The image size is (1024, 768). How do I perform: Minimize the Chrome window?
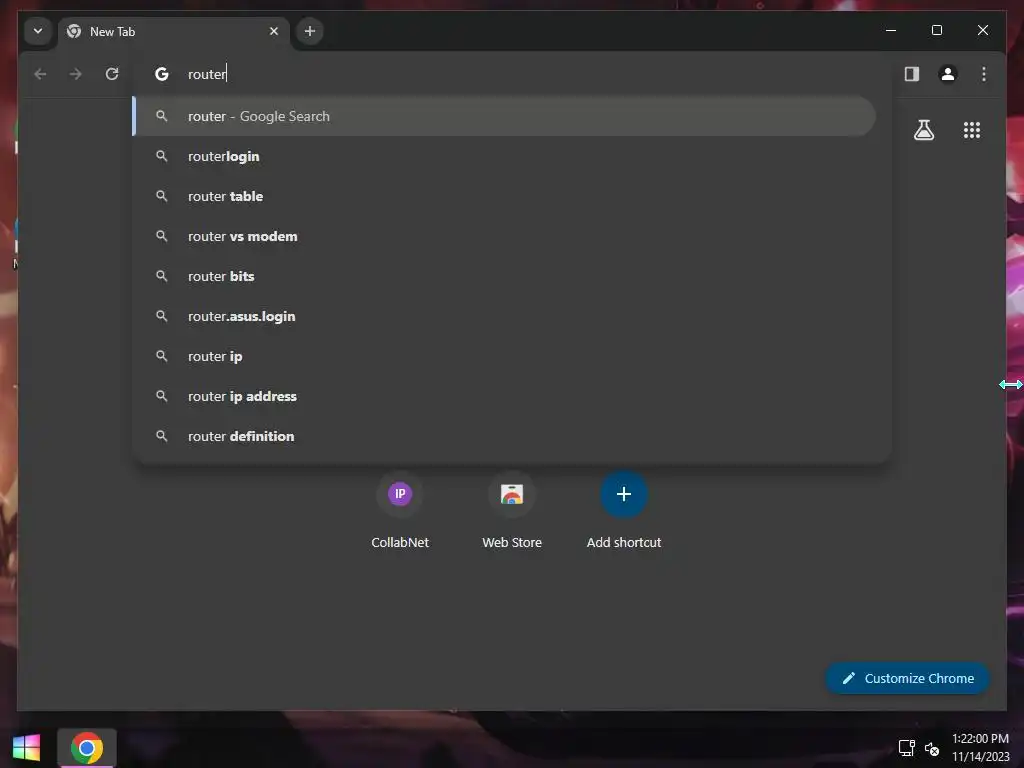coord(891,30)
